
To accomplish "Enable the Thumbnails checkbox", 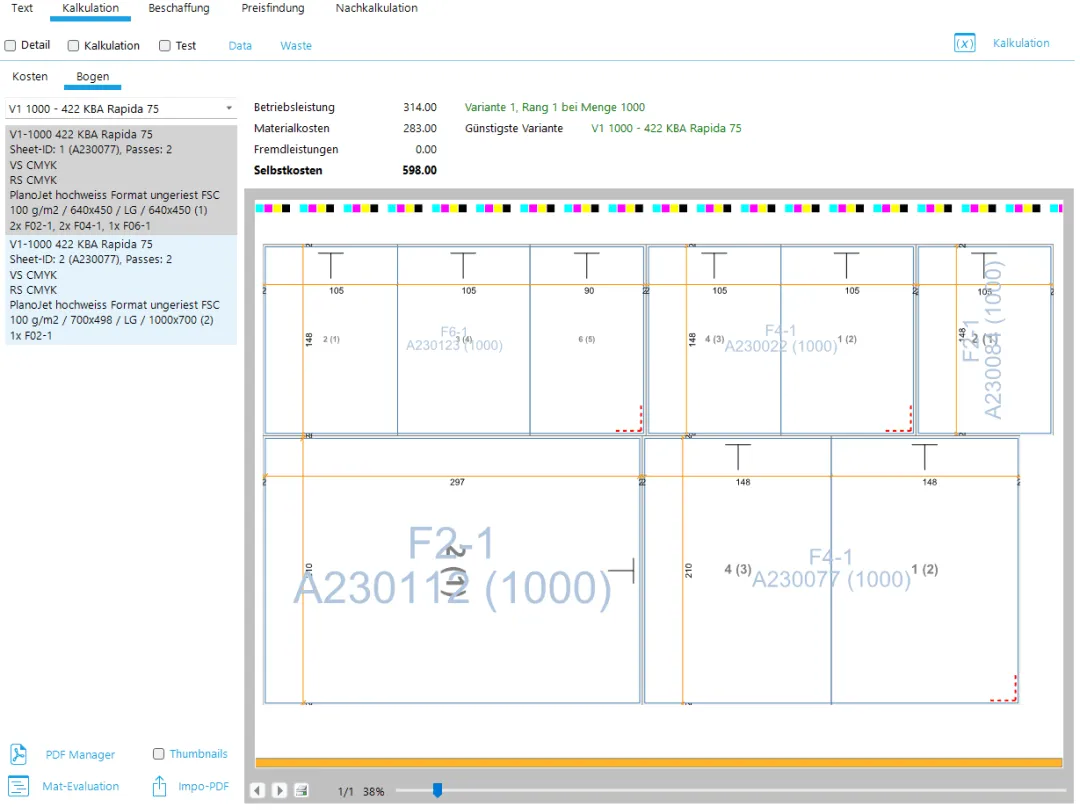I will tap(159, 754).
